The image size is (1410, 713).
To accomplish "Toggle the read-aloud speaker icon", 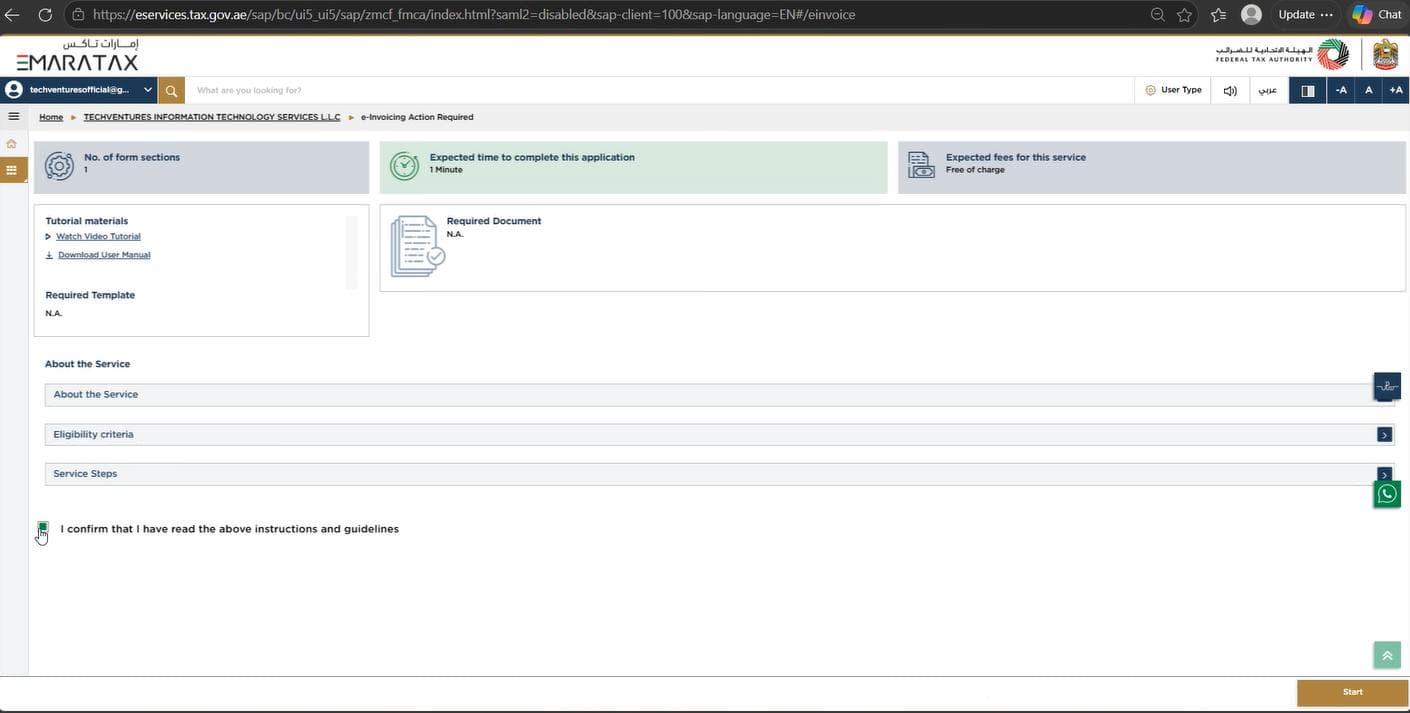I will click(x=1230, y=90).
